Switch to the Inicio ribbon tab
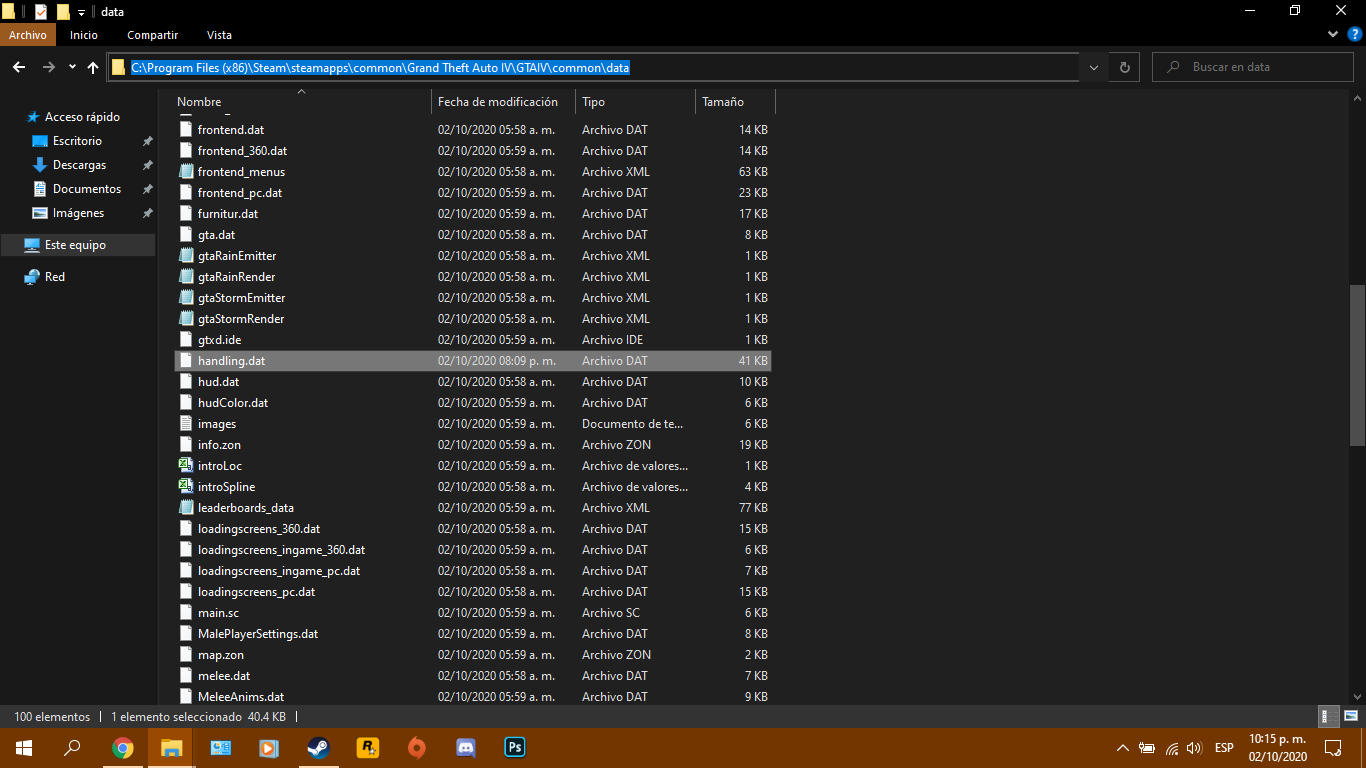Image resolution: width=1366 pixels, height=768 pixels. coord(84,35)
